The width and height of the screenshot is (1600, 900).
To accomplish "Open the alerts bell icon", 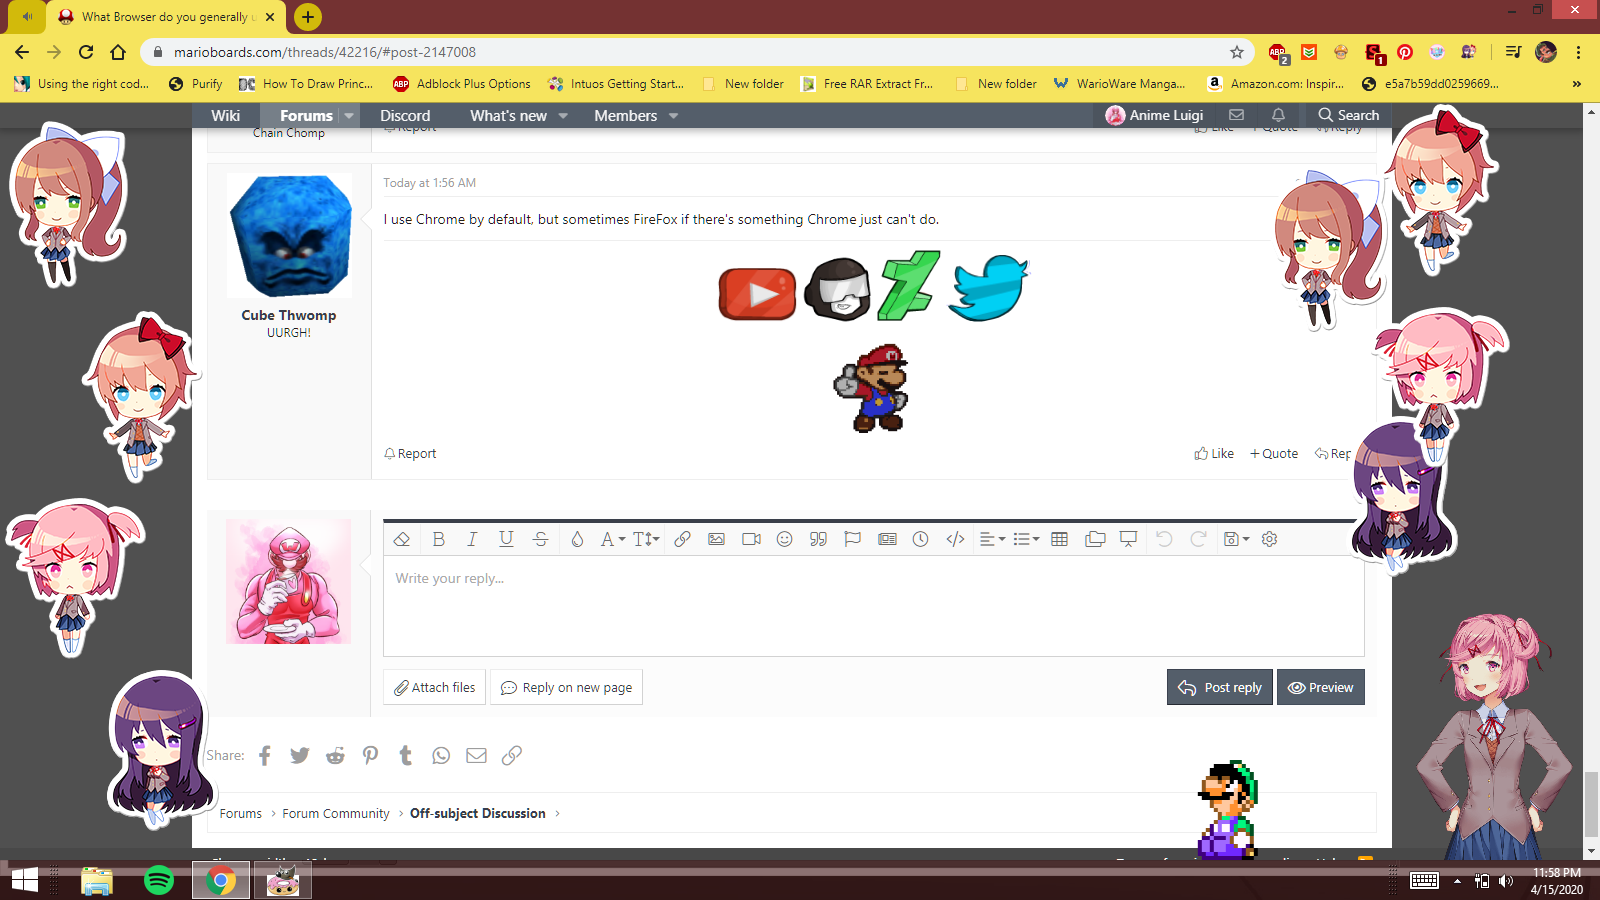I will (x=1278, y=115).
